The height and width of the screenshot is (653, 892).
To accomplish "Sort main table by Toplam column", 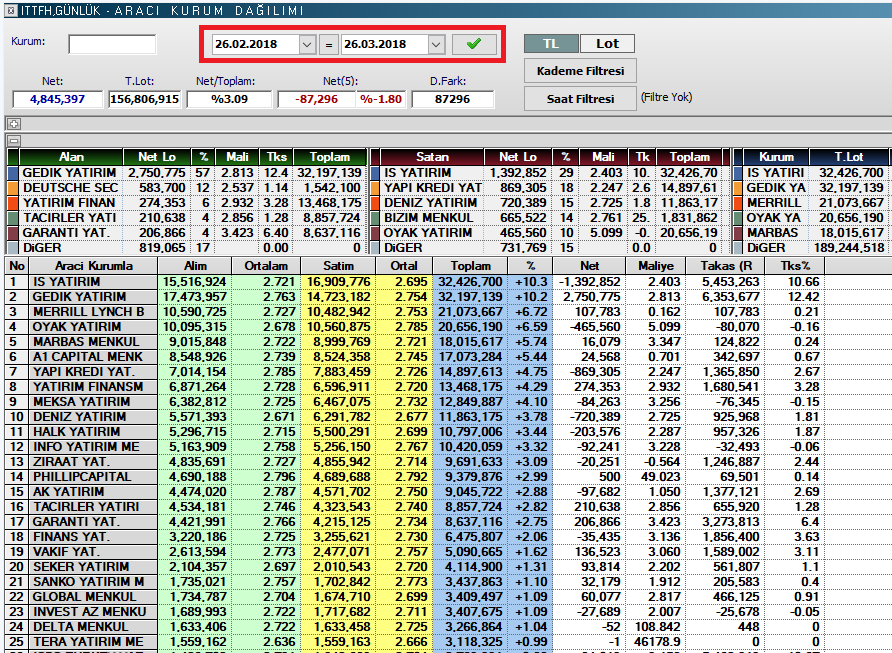I will pyautogui.click(x=470, y=266).
